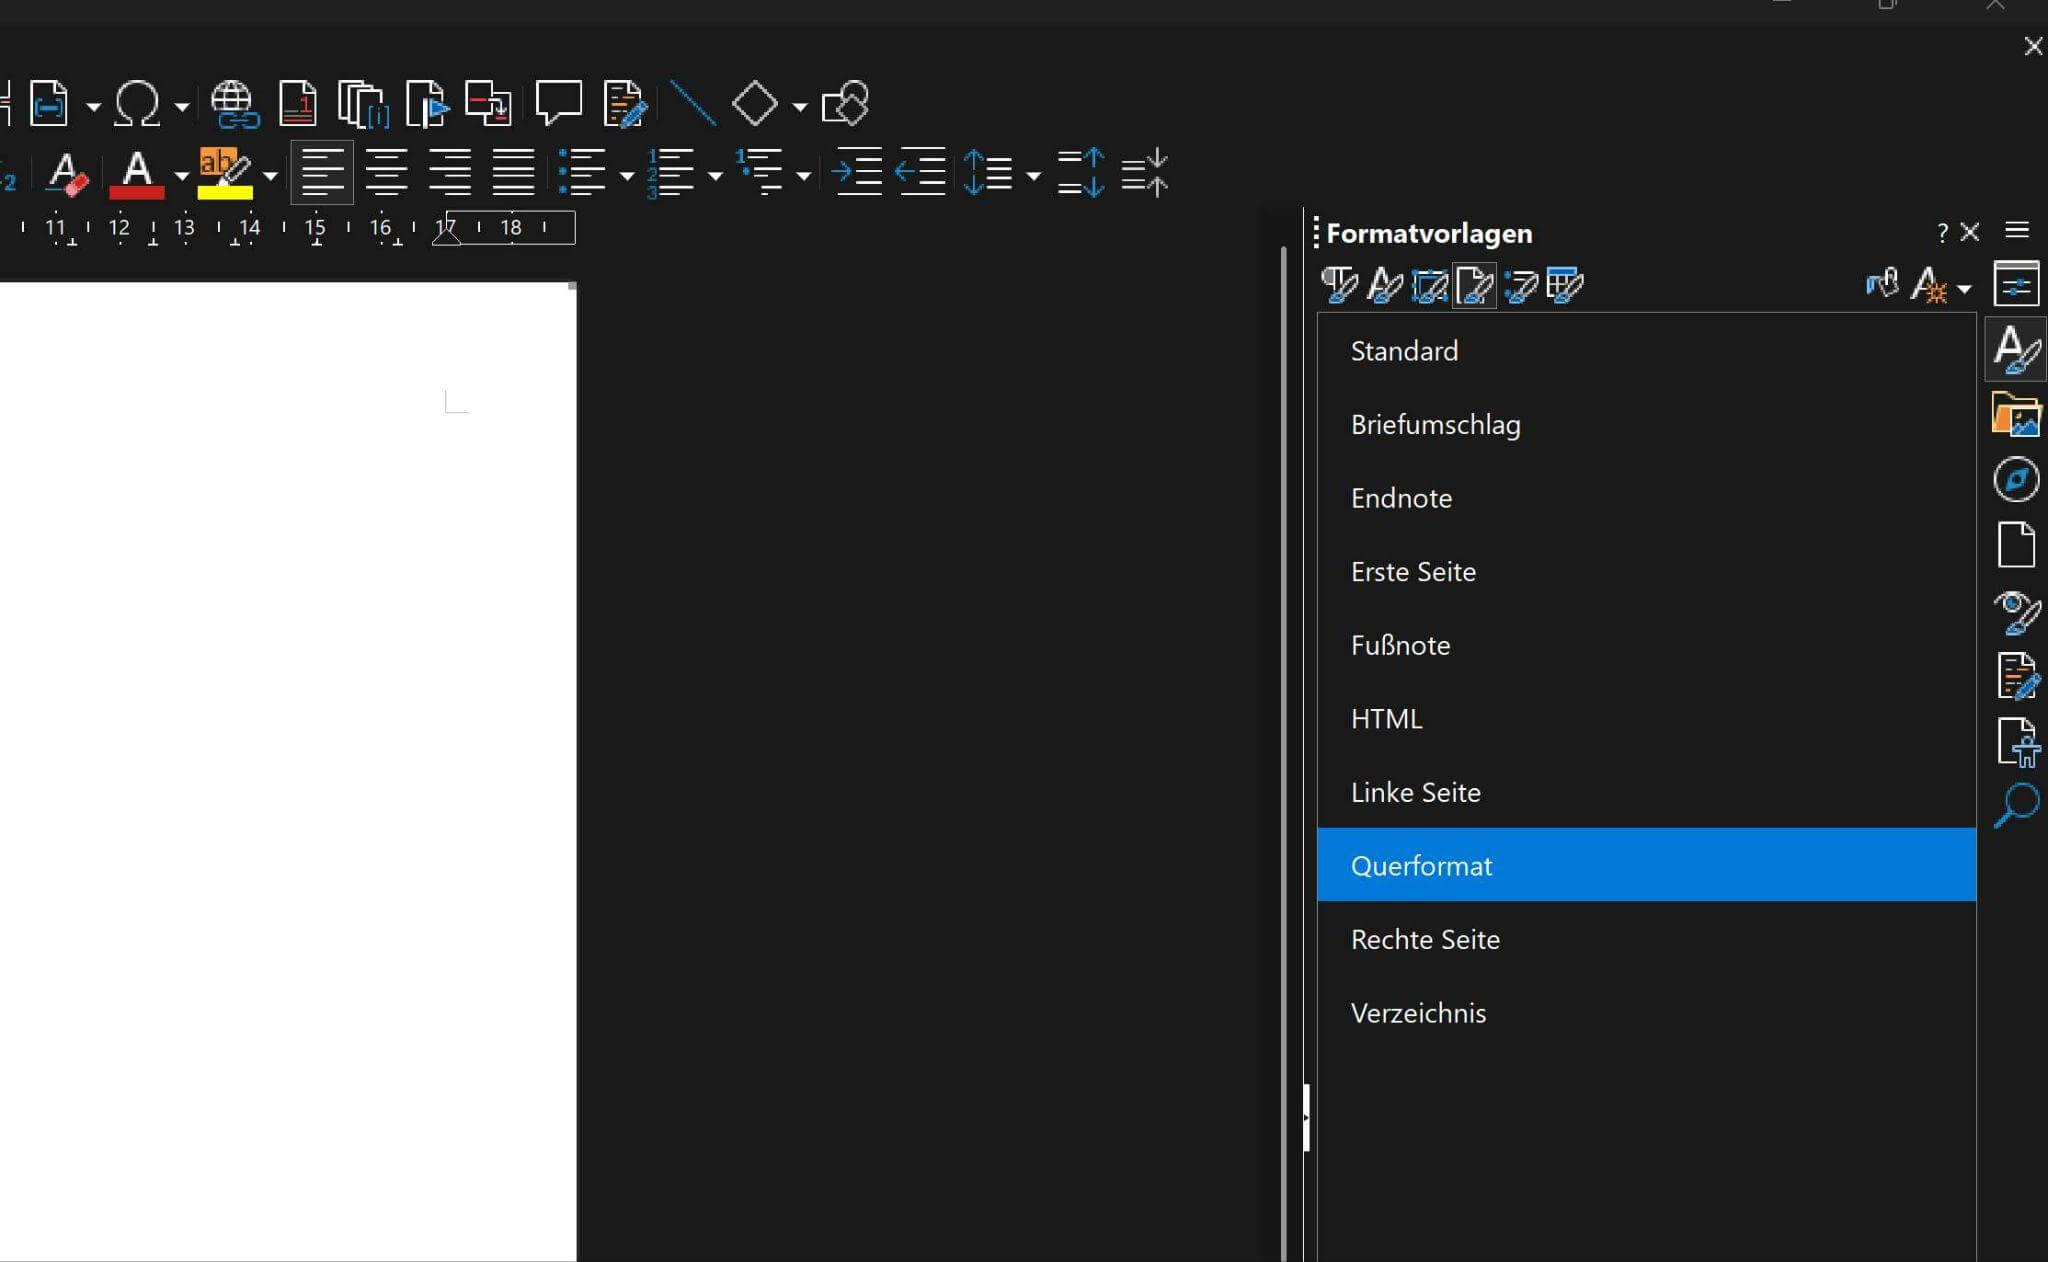Click the Insert Hyperlink globe icon
Image resolution: width=2048 pixels, height=1262 pixels.
click(x=234, y=104)
